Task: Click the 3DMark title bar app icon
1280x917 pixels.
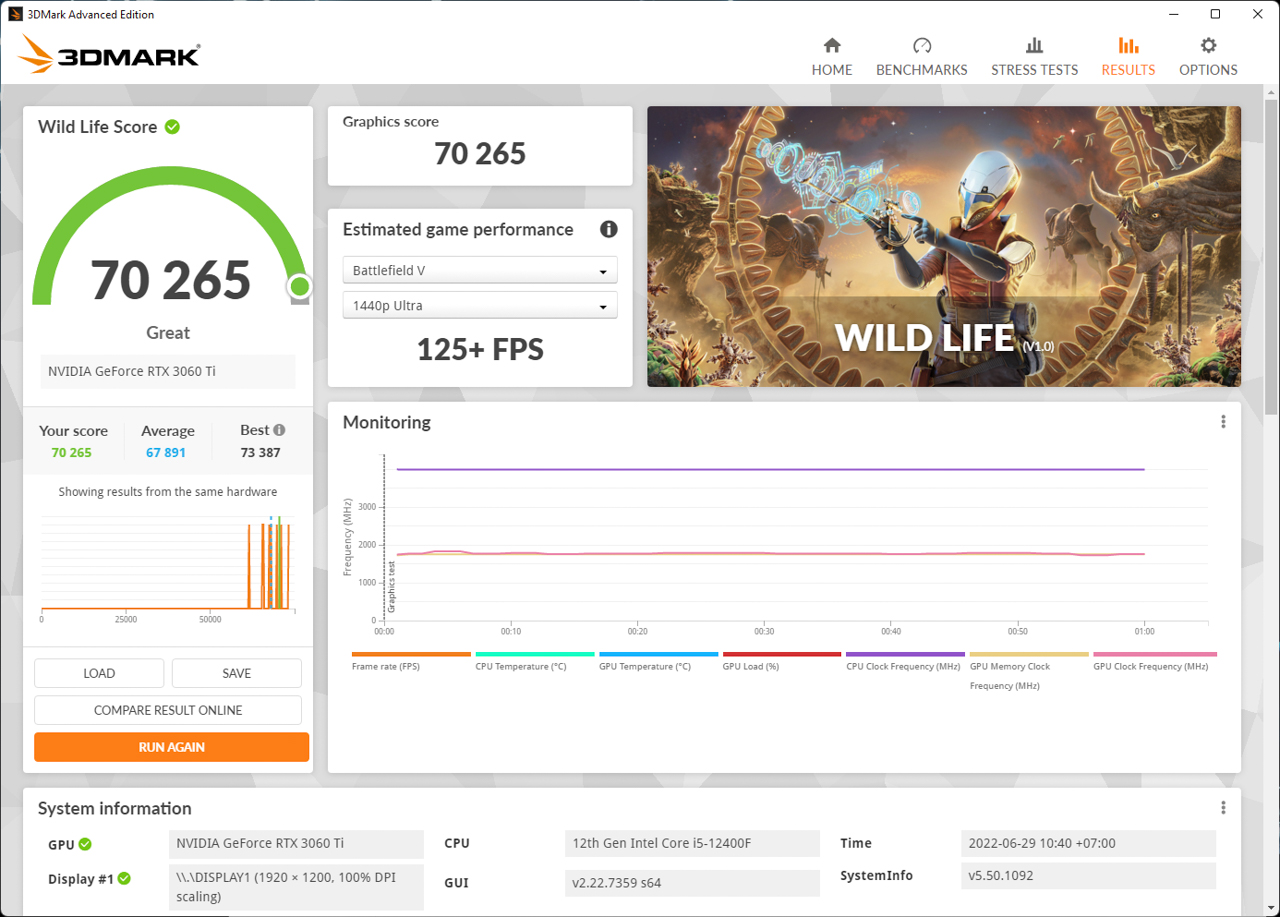Action: pyautogui.click(x=16, y=14)
